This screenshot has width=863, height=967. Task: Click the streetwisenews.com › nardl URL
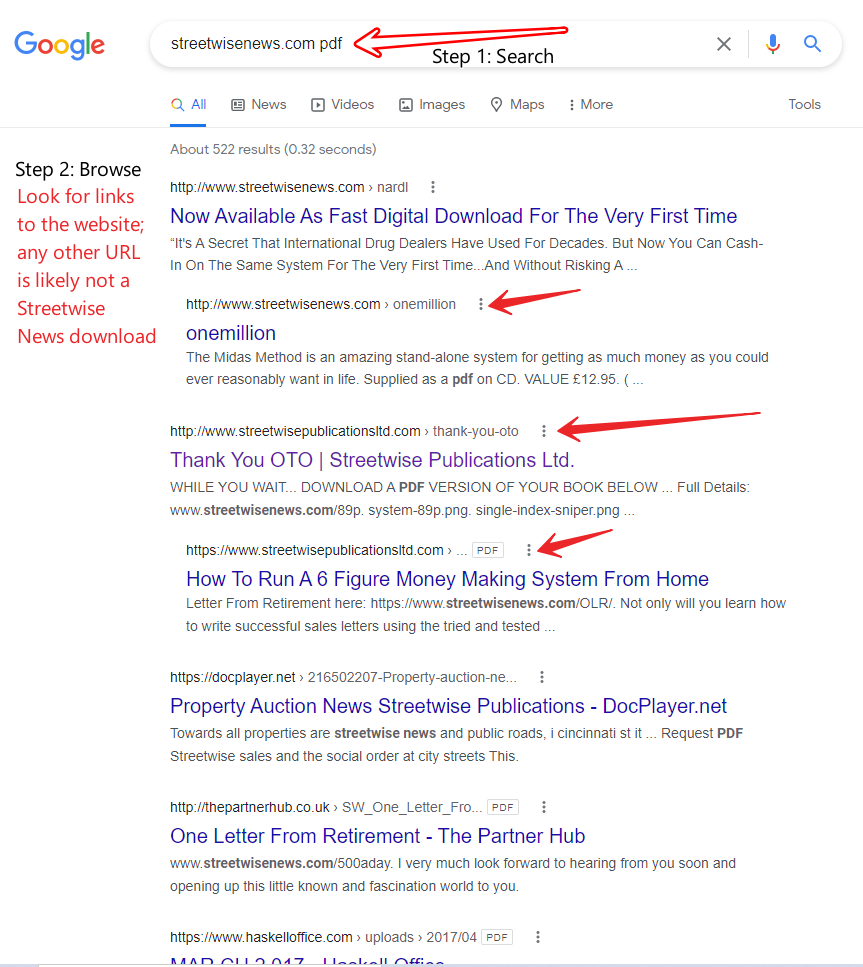click(289, 187)
